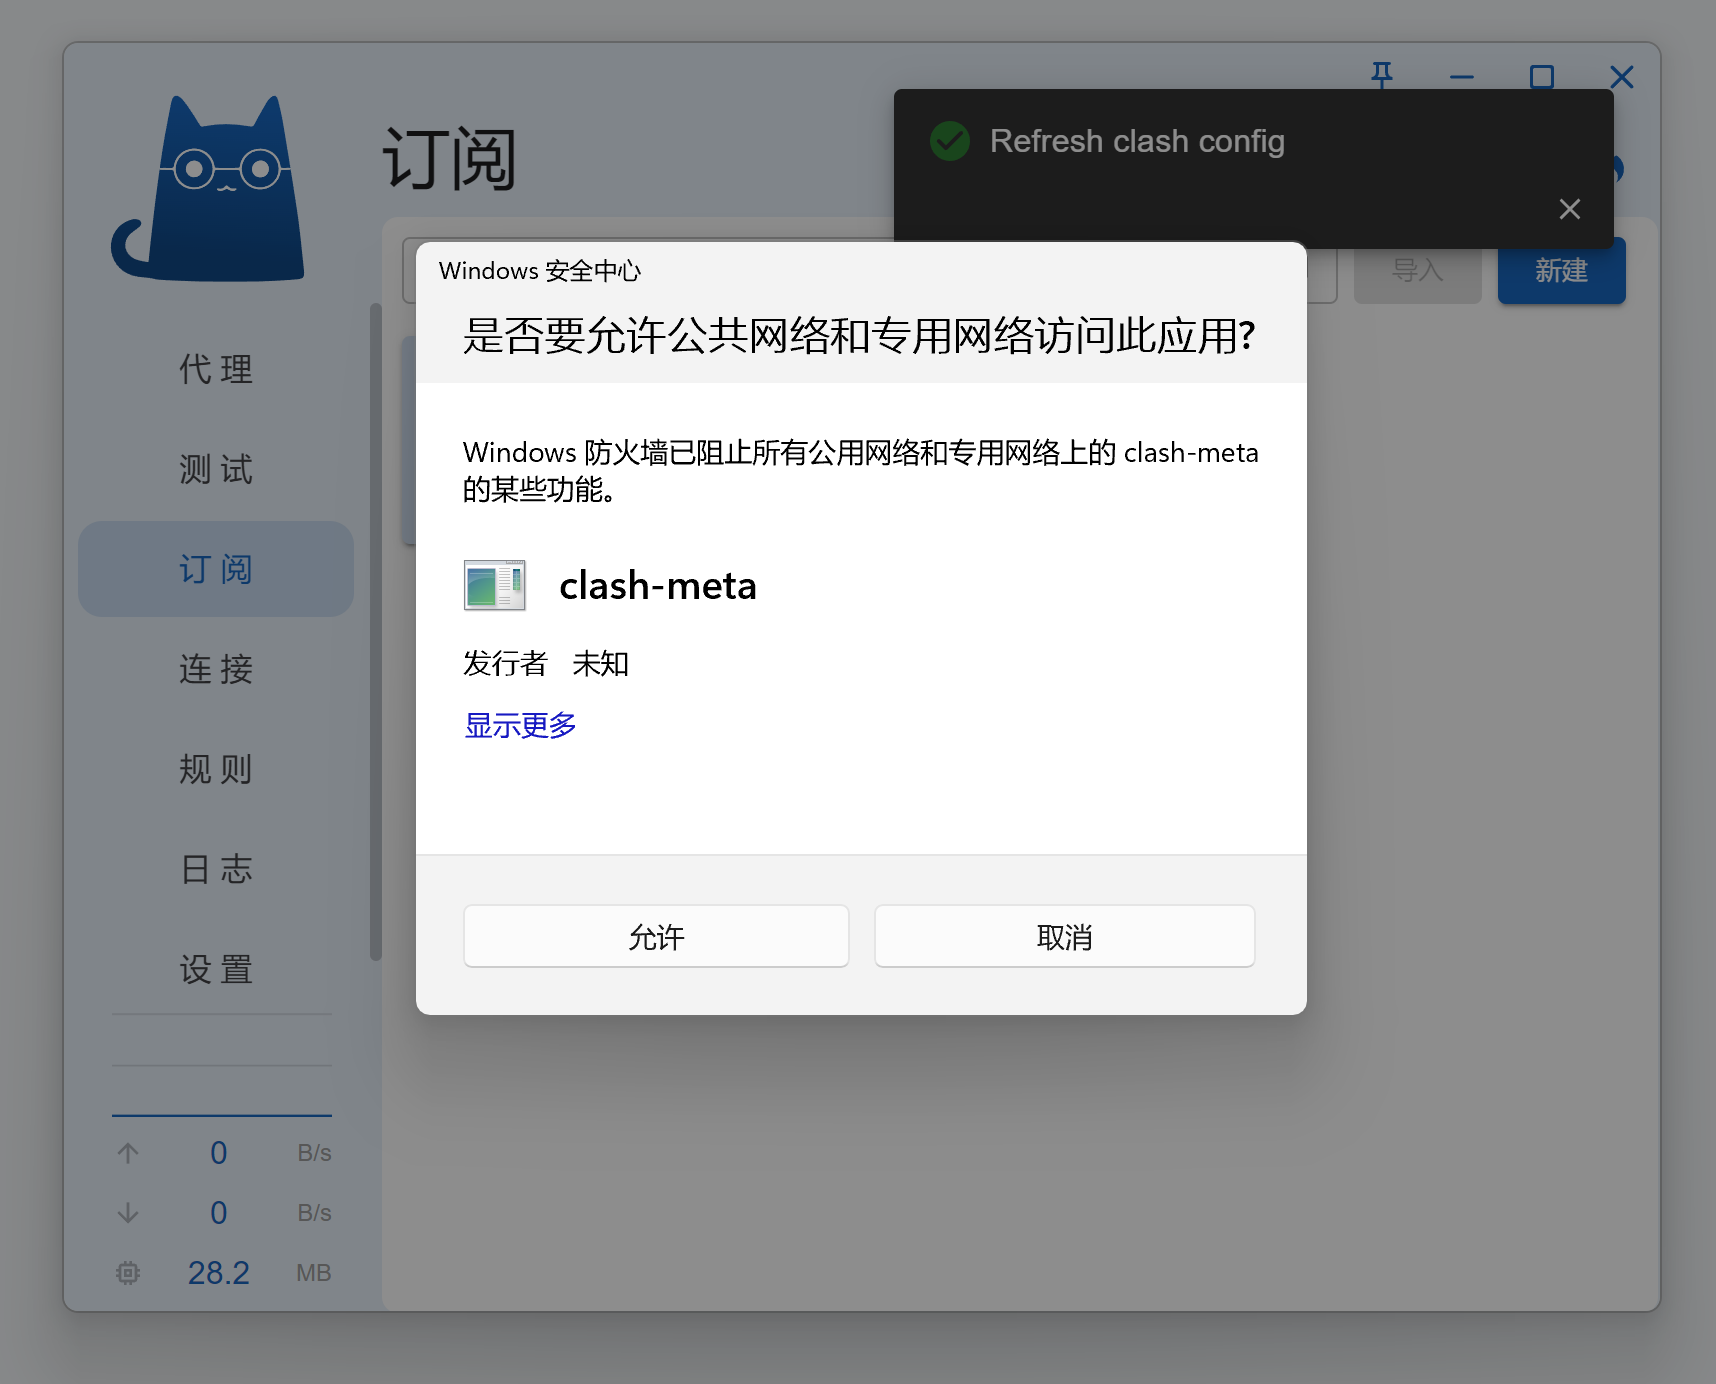This screenshot has height=1384, width=1716.
Task: Open the 规则 (Rules) page
Action: tap(216, 769)
